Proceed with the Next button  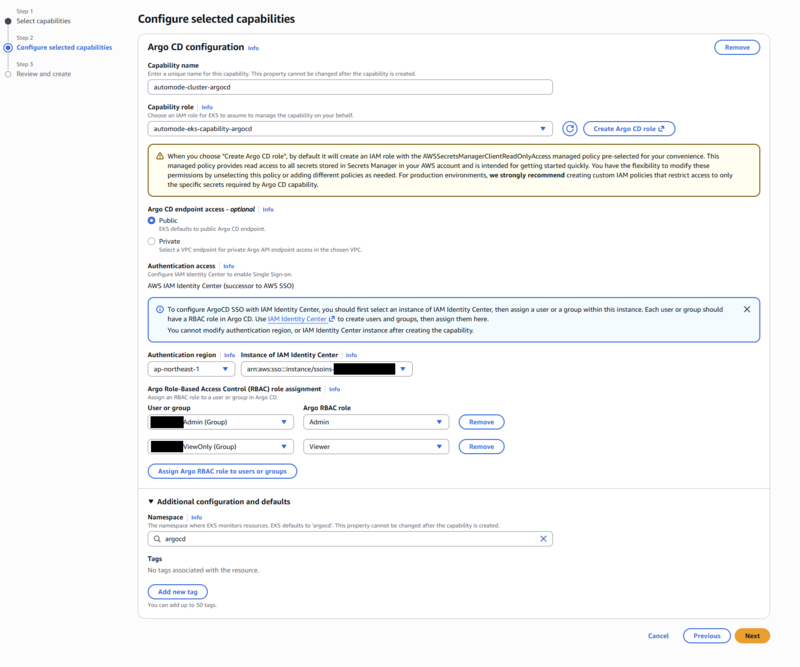(x=752, y=636)
